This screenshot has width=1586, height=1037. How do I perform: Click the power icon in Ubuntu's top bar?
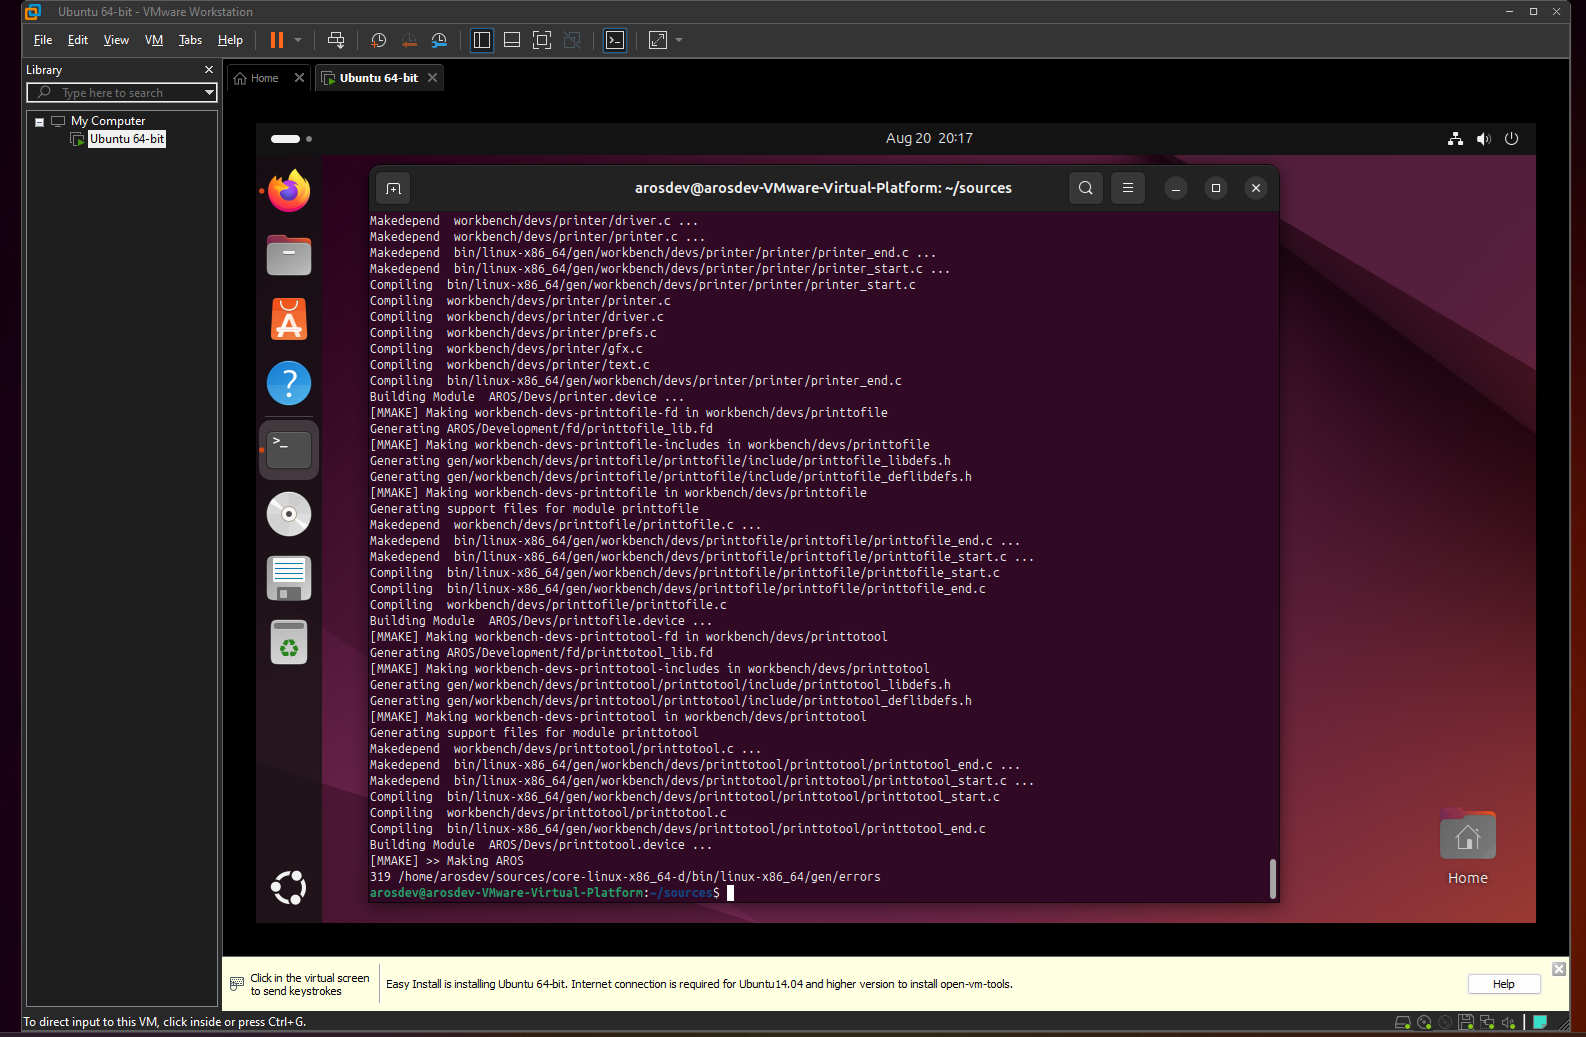[x=1511, y=139]
